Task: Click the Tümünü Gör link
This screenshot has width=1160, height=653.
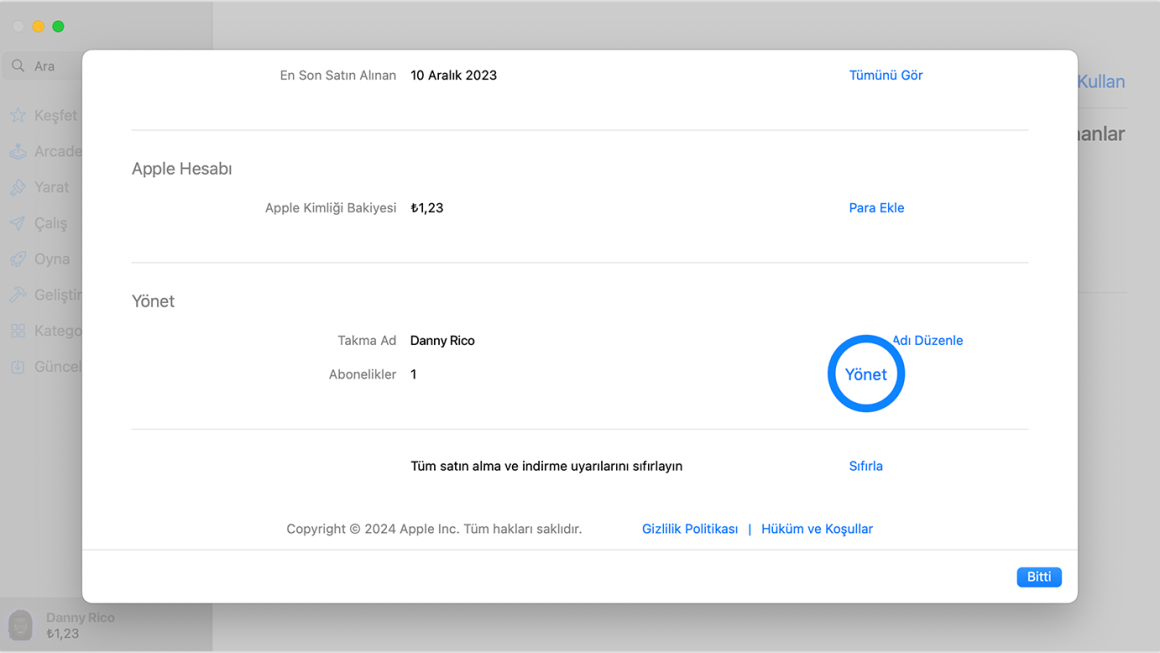Action: click(x=886, y=75)
